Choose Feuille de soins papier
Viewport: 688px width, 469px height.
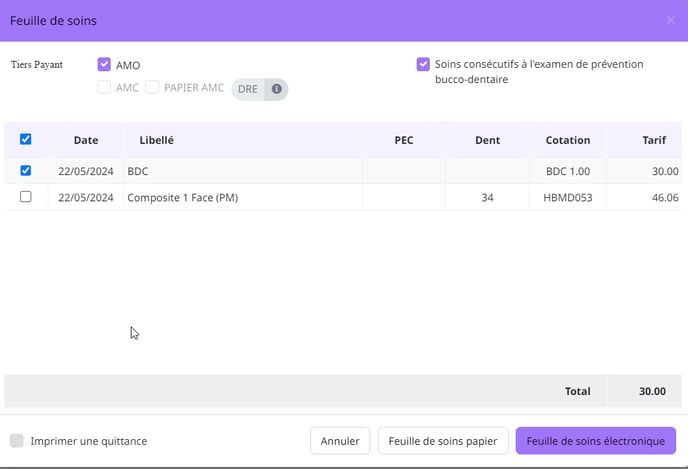[x=443, y=441]
